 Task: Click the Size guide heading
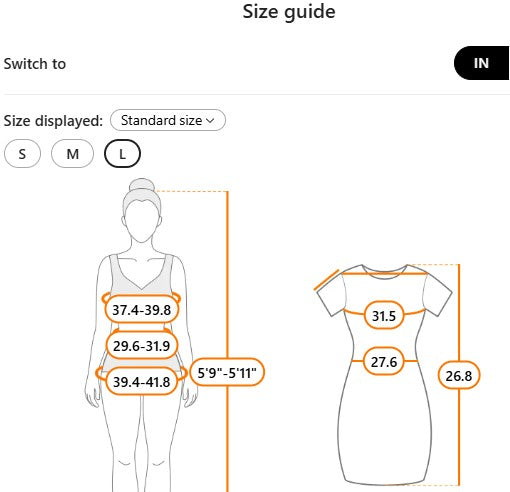click(289, 12)
